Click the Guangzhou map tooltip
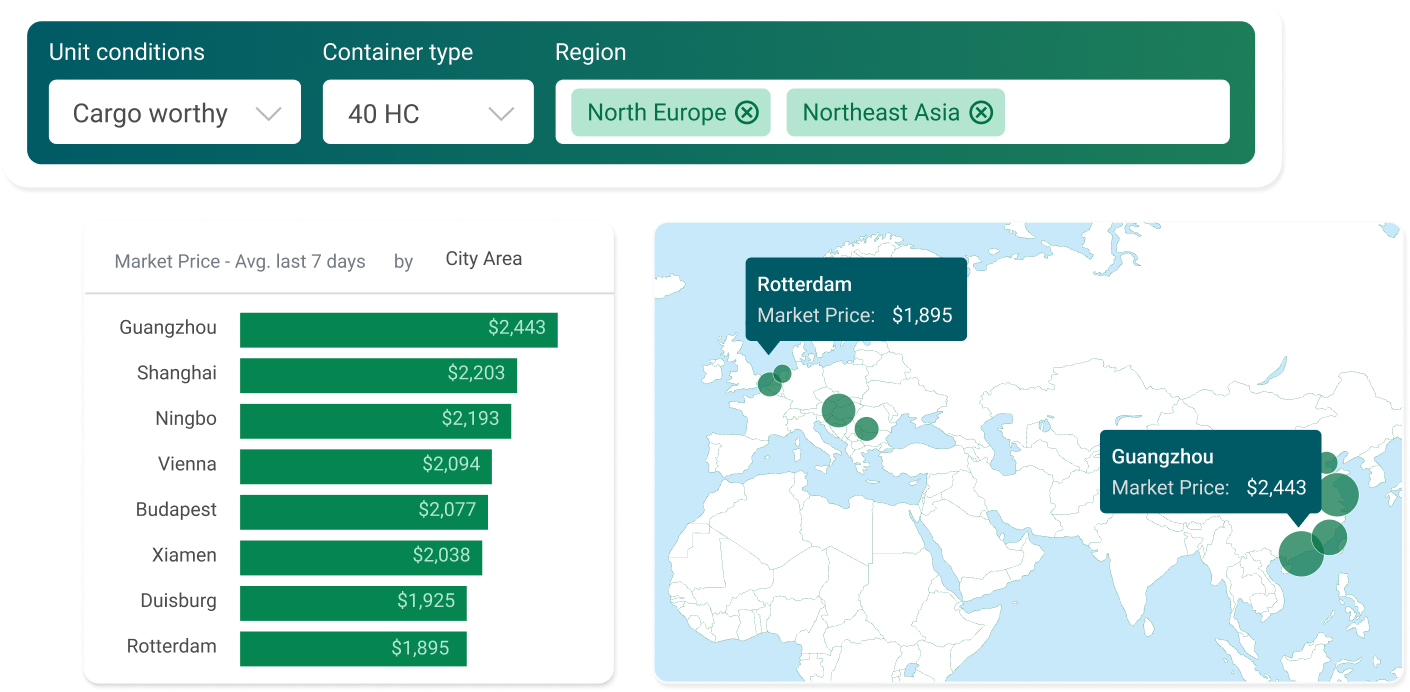Image resolution: width=1410 pixels, height=692 pixels. (x=1209, y=472)
